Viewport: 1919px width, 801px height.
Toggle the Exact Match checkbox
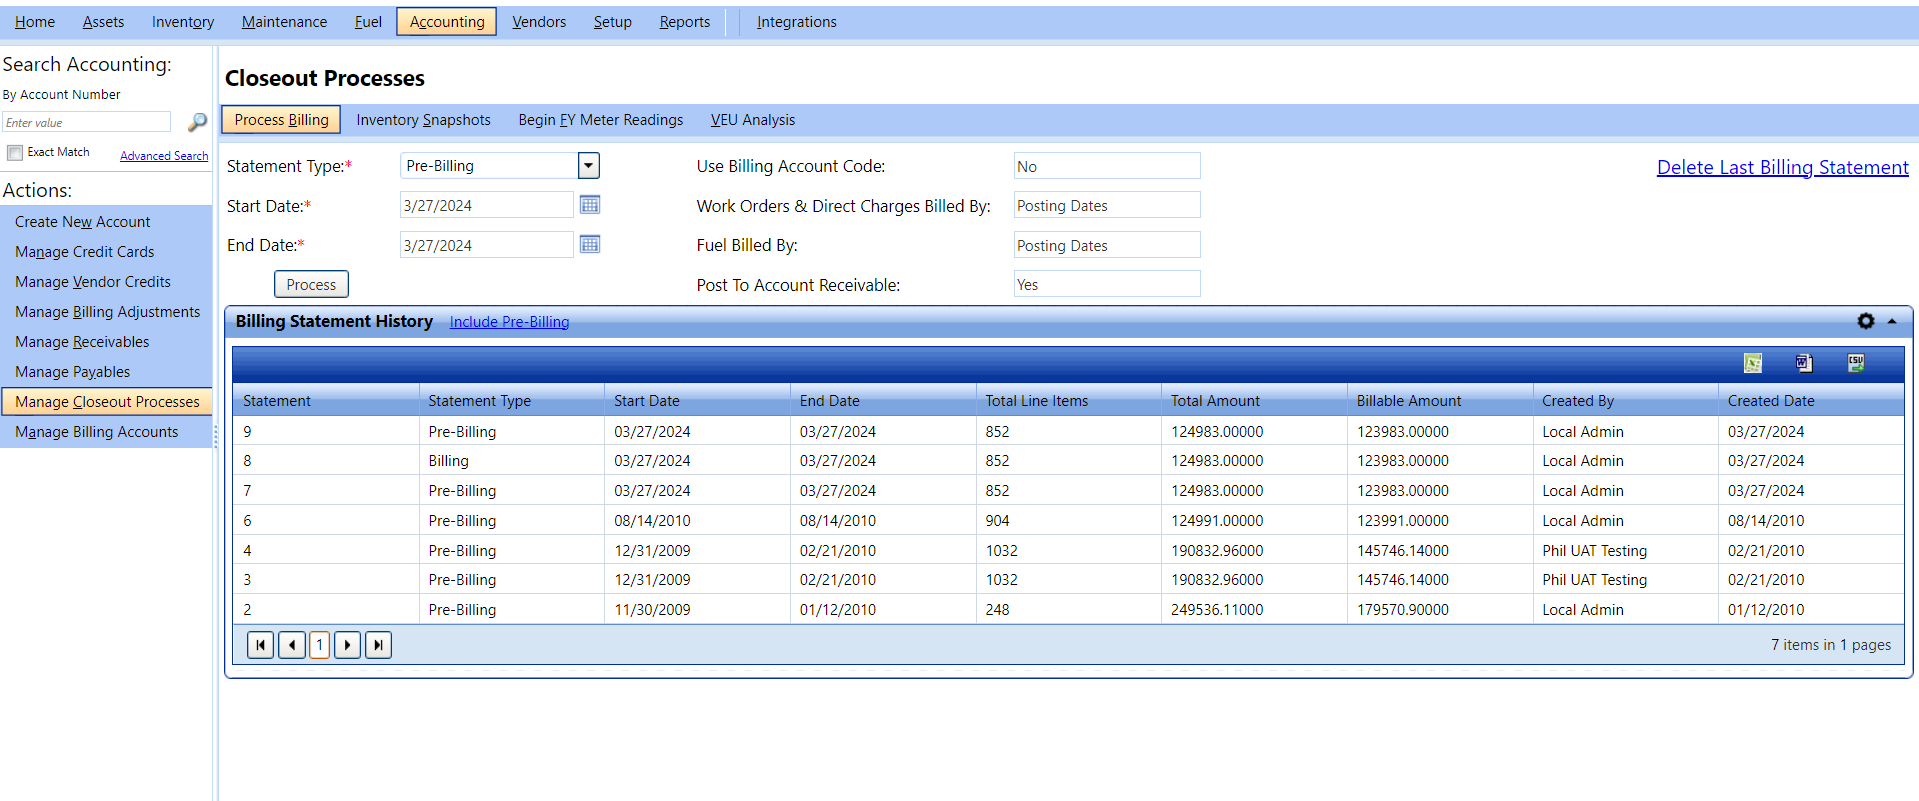[15, 153]
